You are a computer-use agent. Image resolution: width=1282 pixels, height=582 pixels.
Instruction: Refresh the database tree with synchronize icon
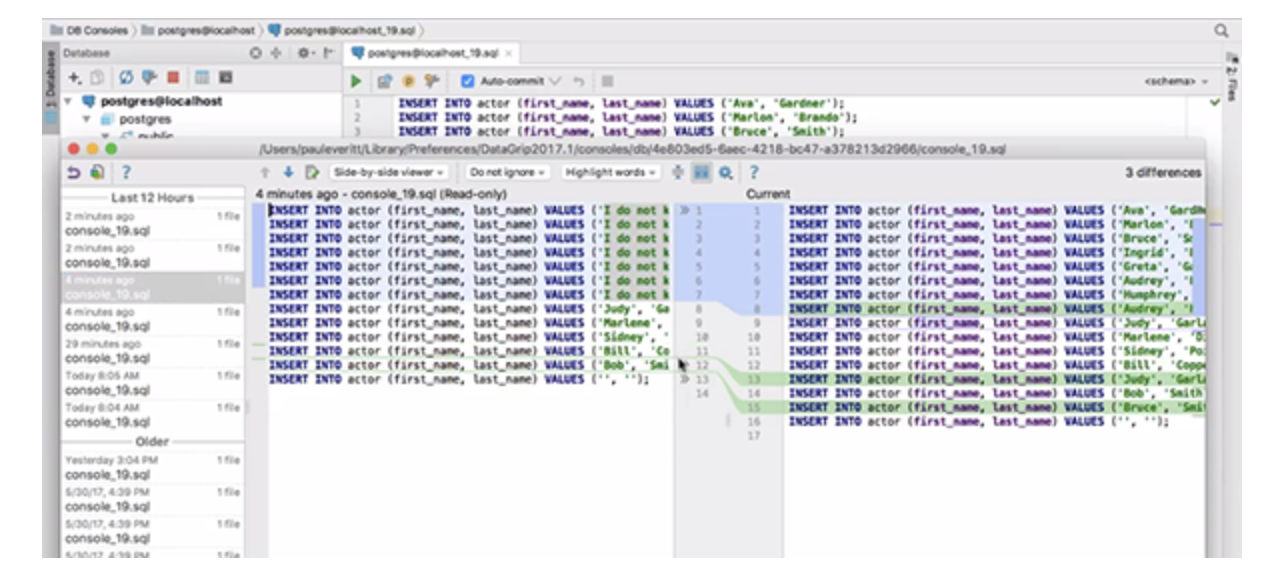128,76
